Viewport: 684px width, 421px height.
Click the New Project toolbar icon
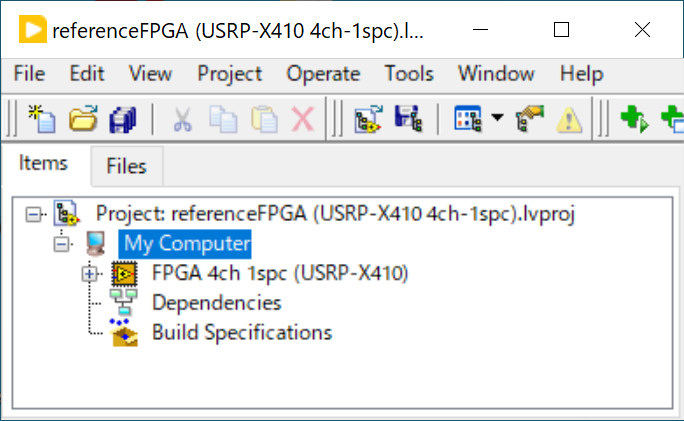pyautogui.click(x=42, y=120)
